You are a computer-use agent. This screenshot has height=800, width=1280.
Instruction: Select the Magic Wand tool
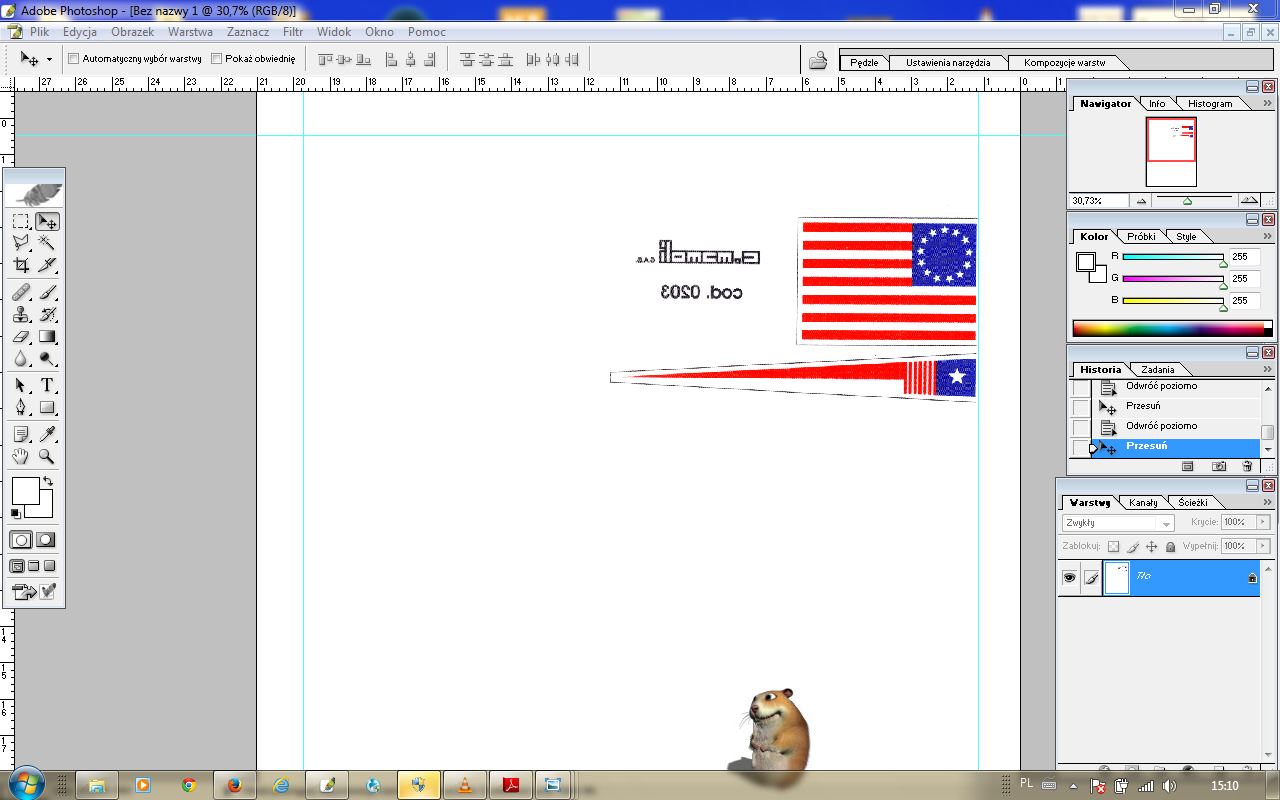click(x=46, y=243)
